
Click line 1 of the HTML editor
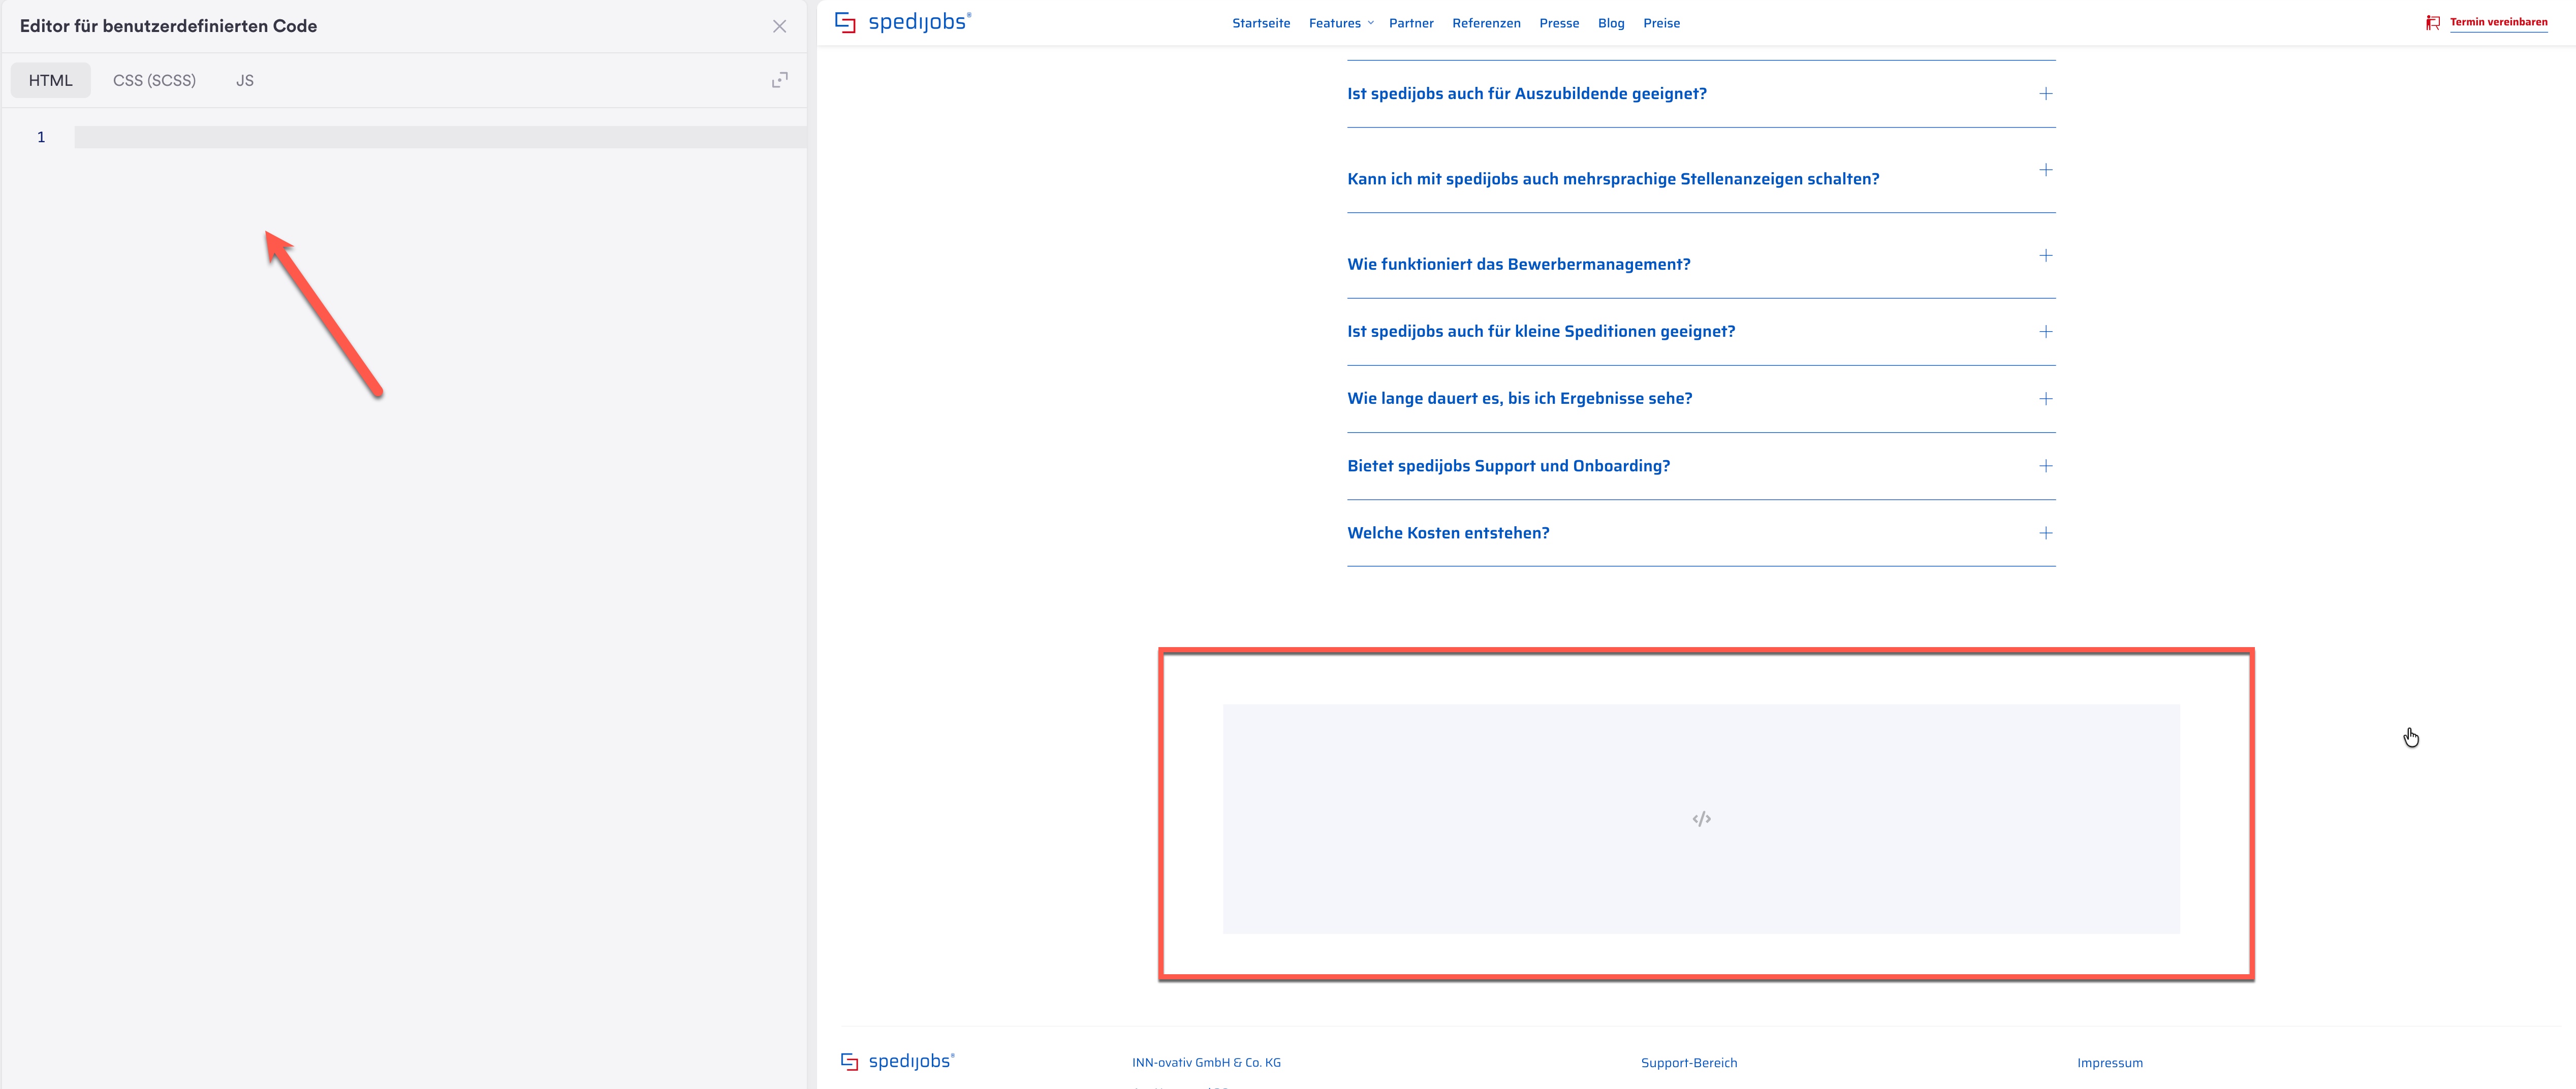[x=440, y=137]
